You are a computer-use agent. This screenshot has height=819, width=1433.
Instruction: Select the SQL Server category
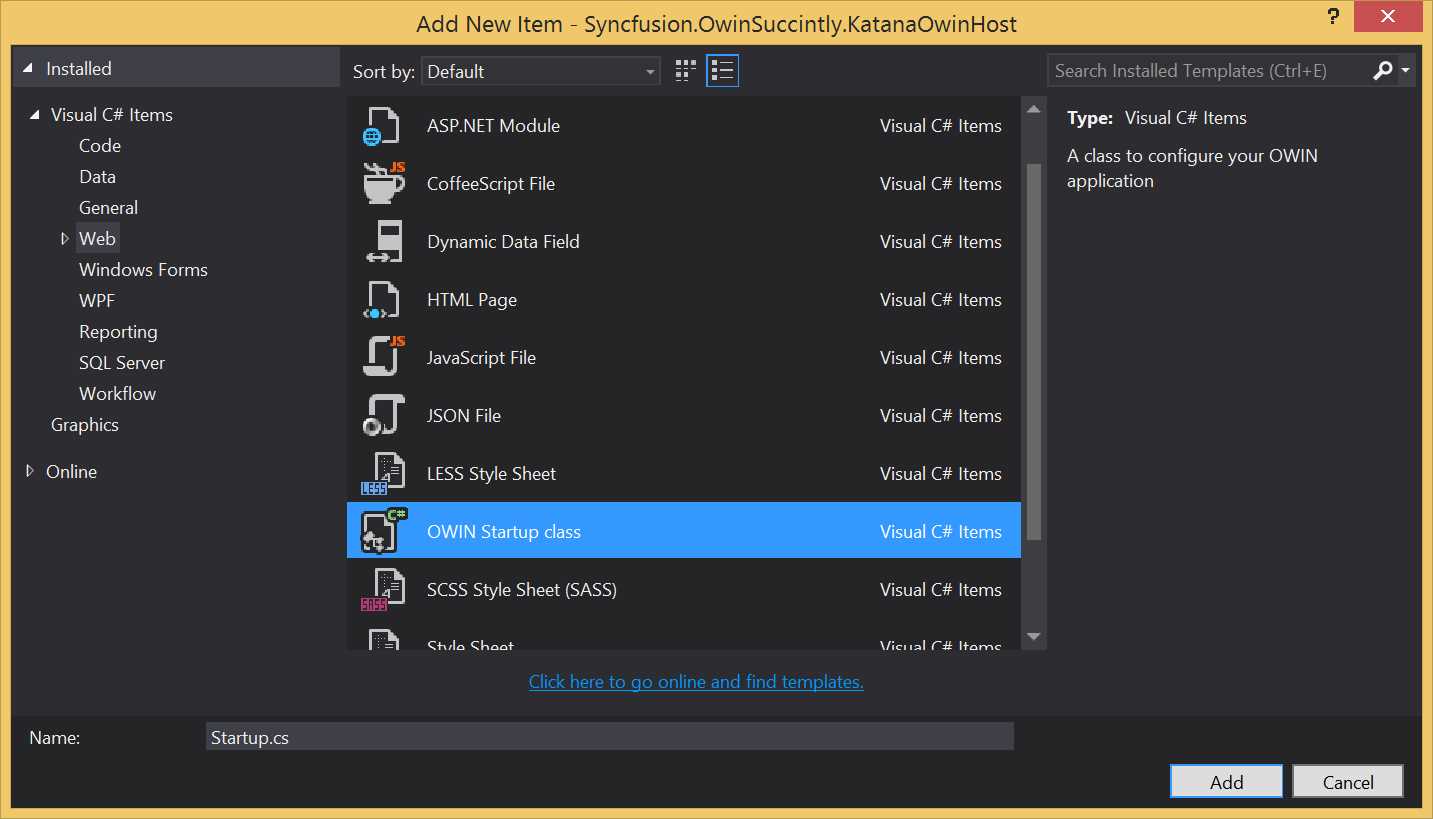coord(122,363)
